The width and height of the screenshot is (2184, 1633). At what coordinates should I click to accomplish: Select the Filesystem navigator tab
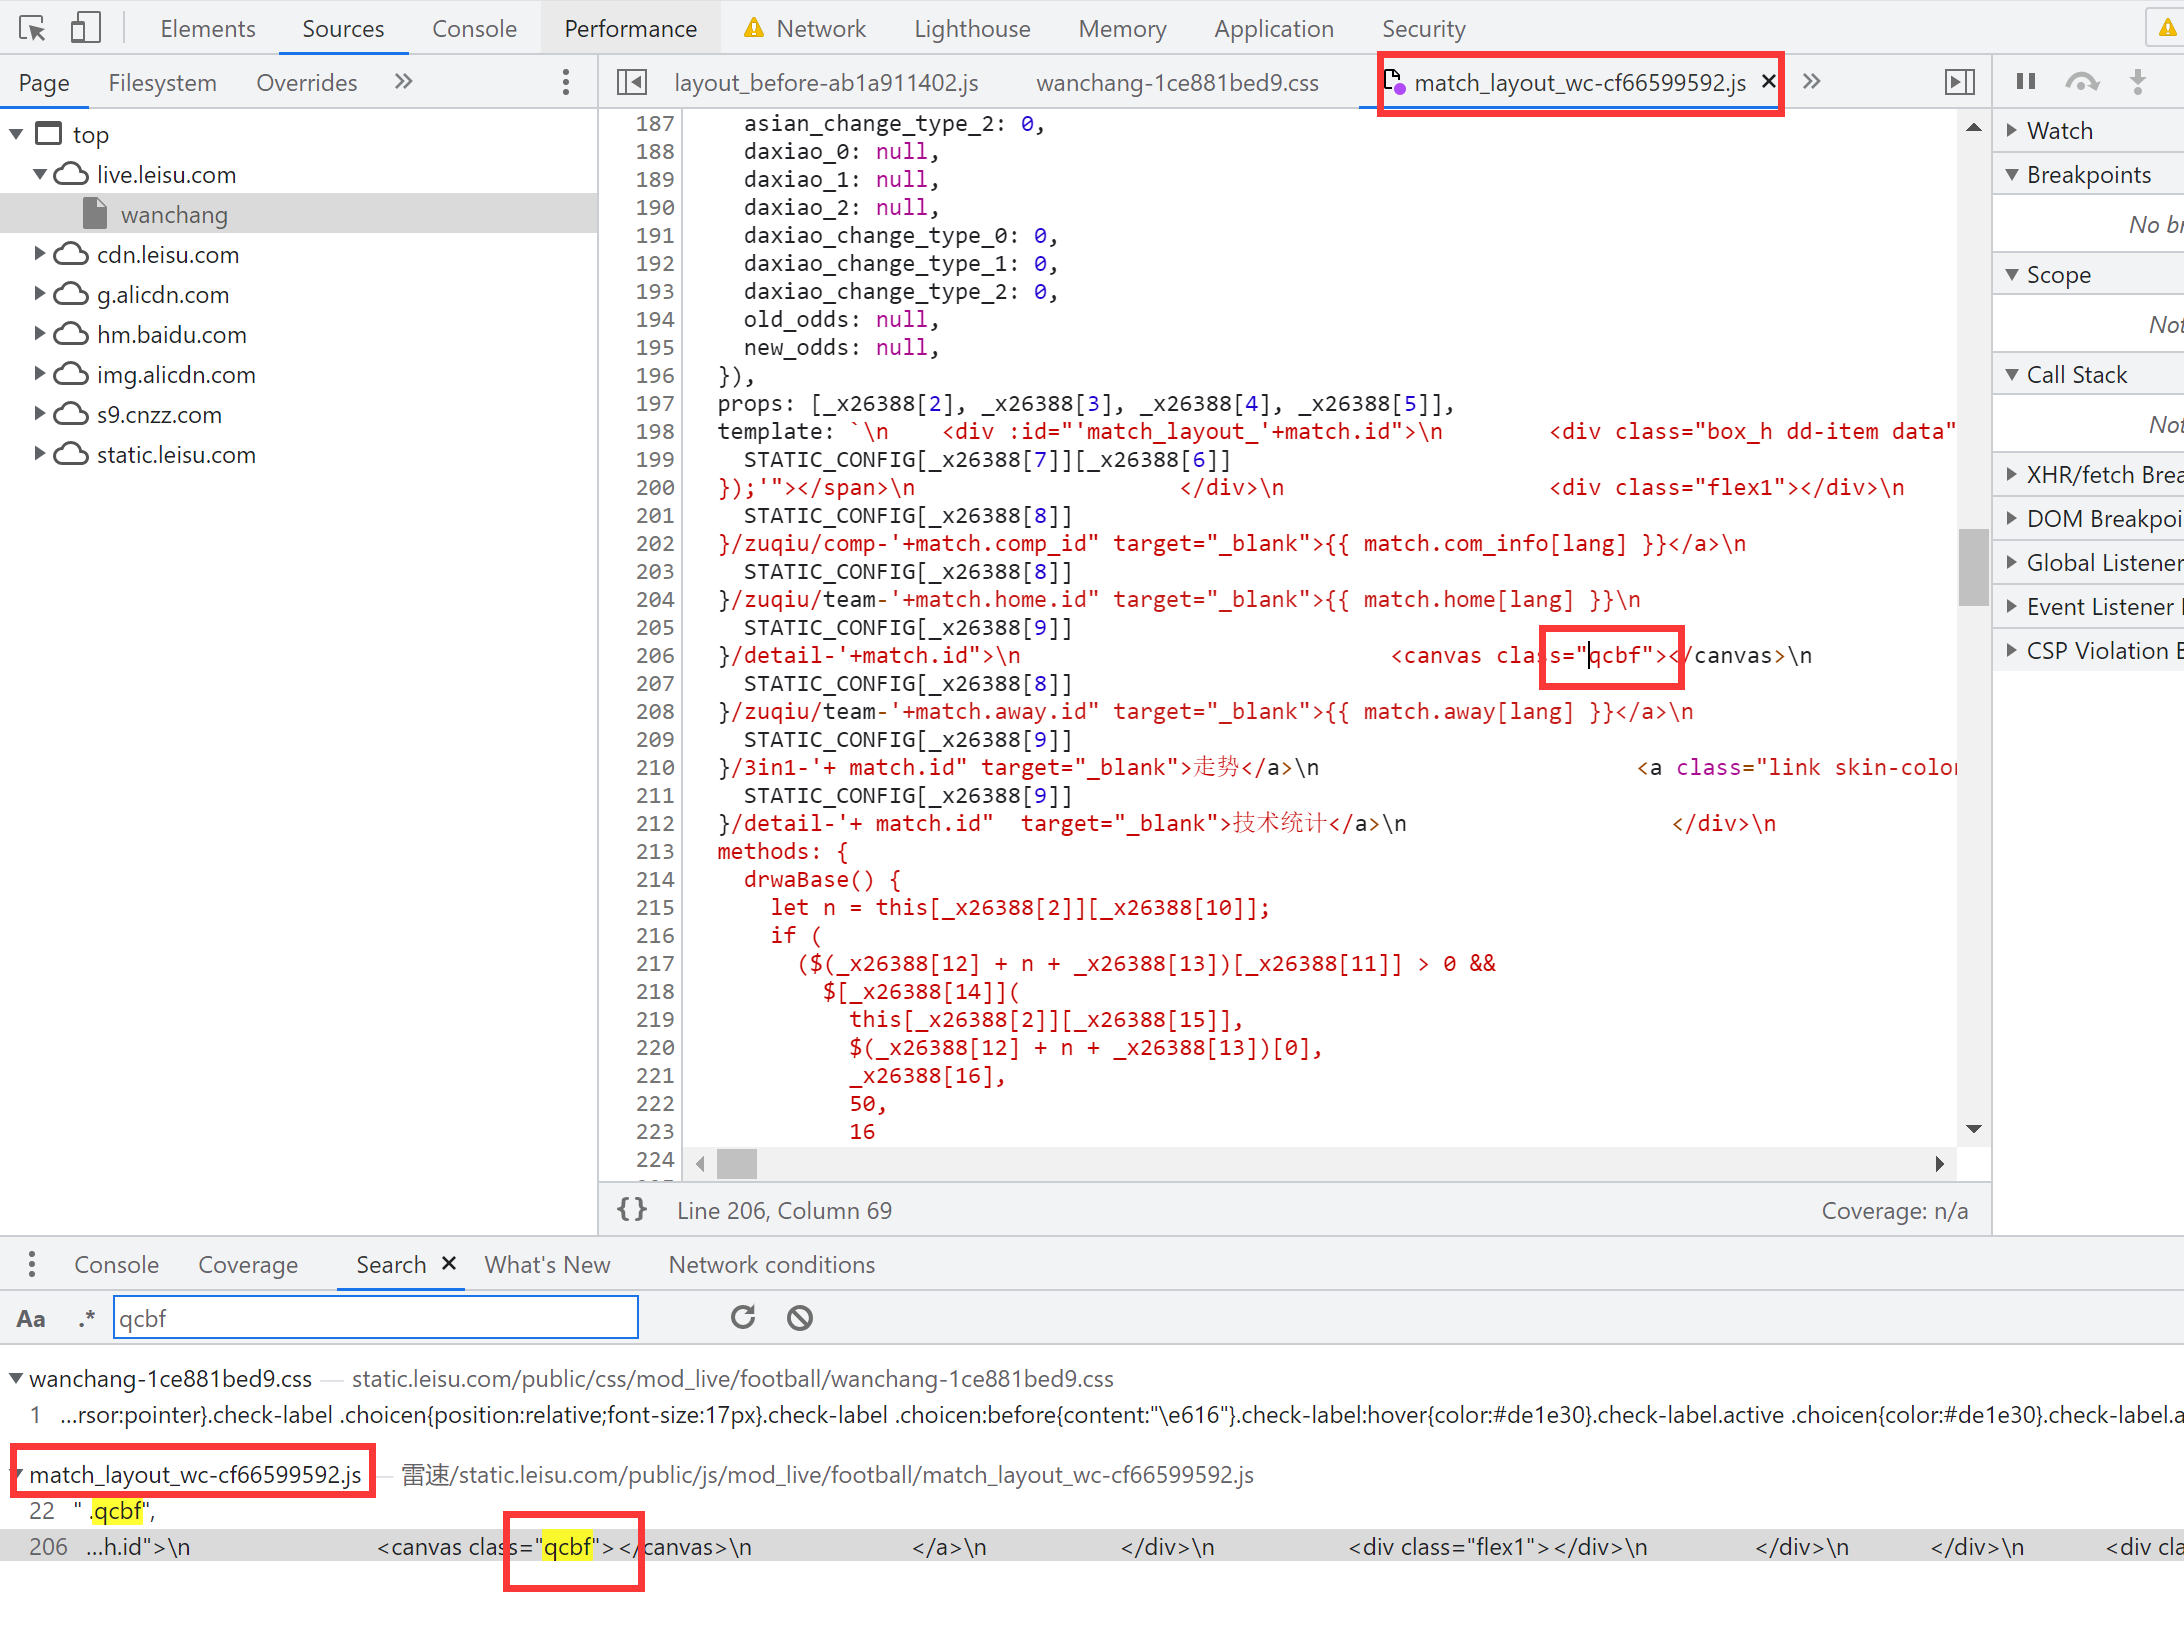point(162,82)
